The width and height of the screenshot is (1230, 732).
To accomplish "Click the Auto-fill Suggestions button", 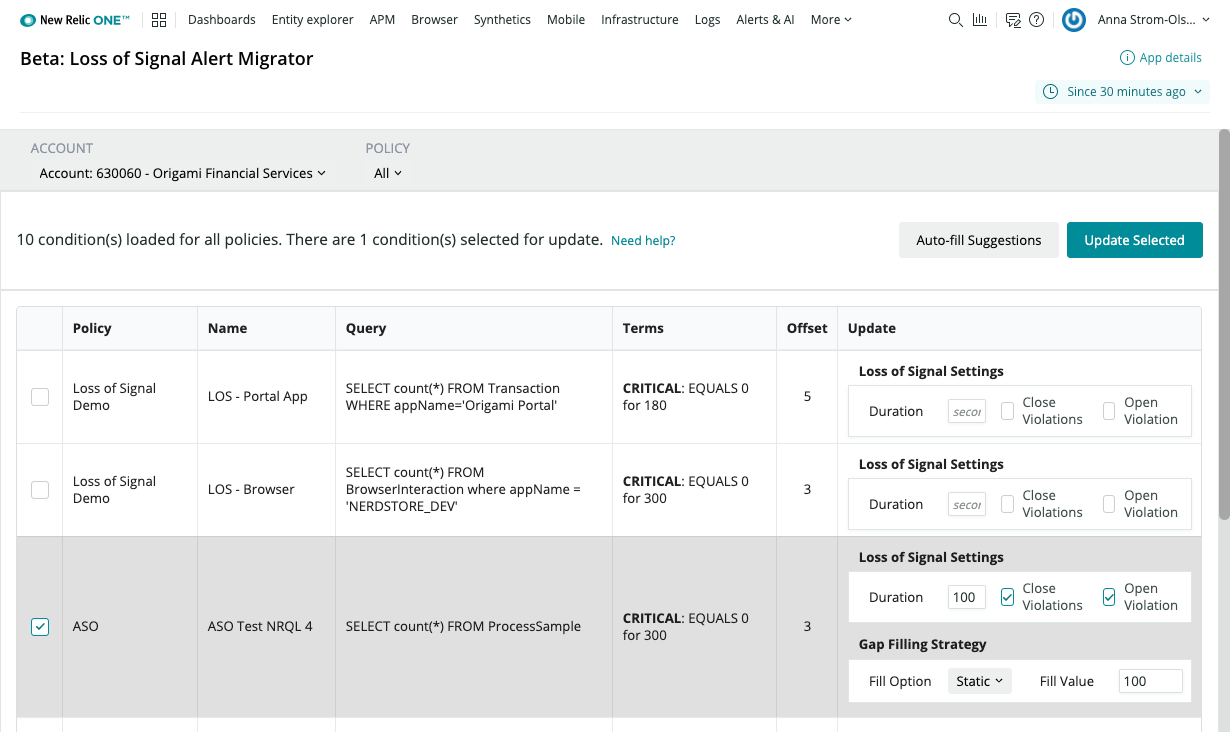I will 978,240.
